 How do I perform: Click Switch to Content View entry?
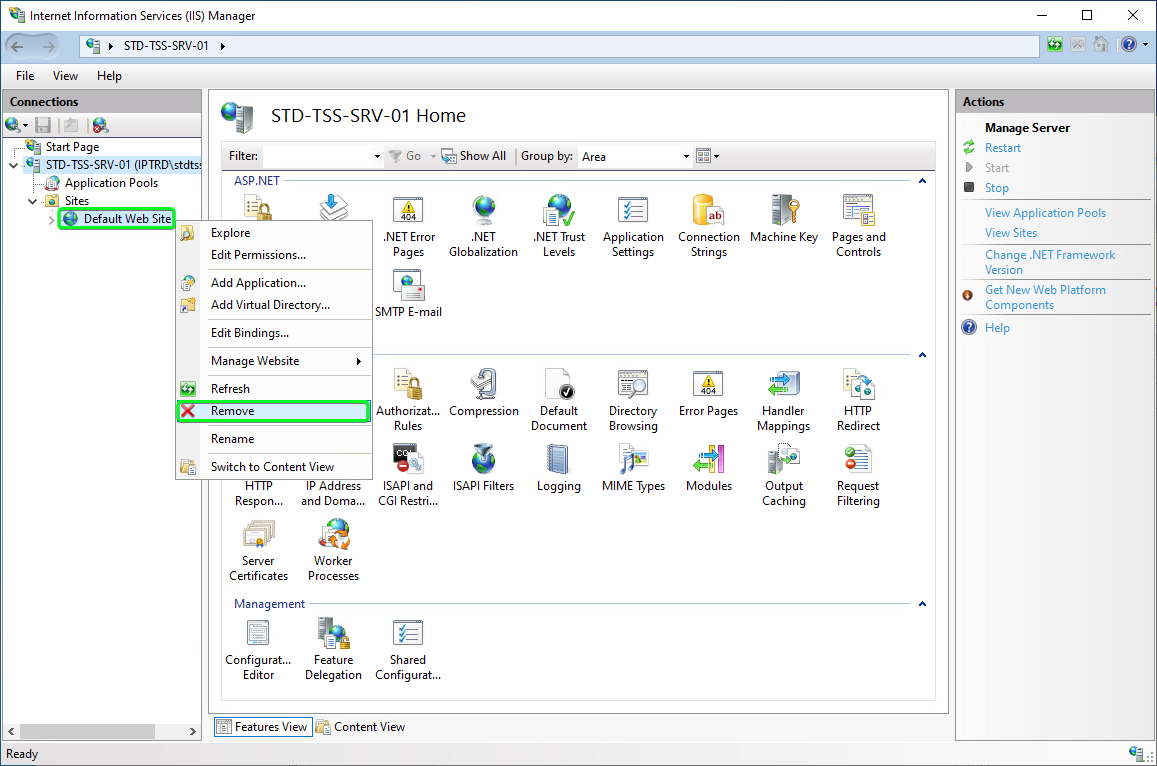274,467
